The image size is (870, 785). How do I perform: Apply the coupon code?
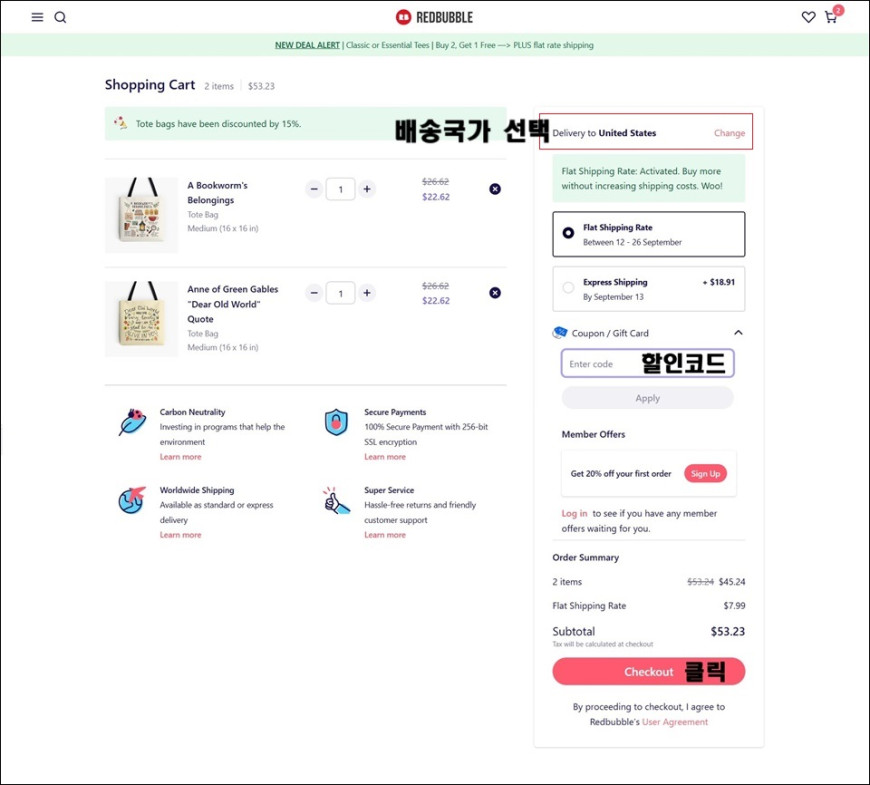coord(648,398)
